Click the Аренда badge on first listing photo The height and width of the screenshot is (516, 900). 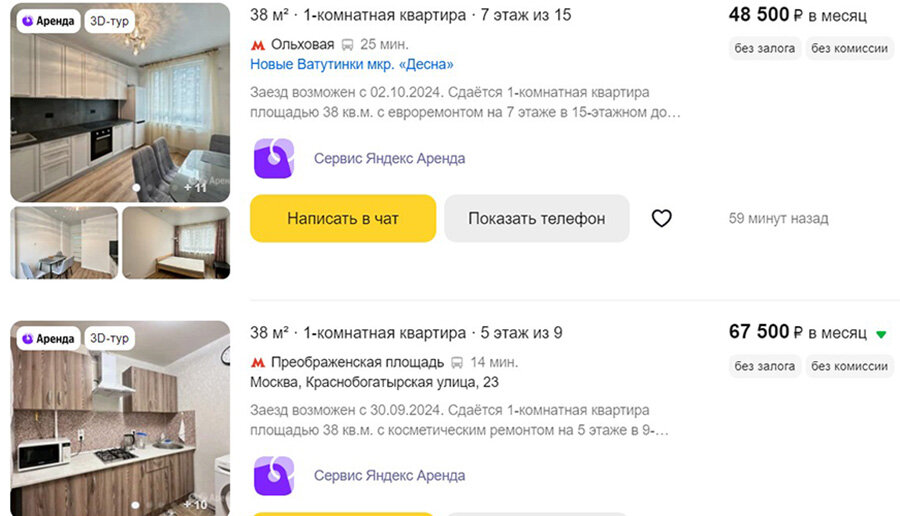(48, 21)
